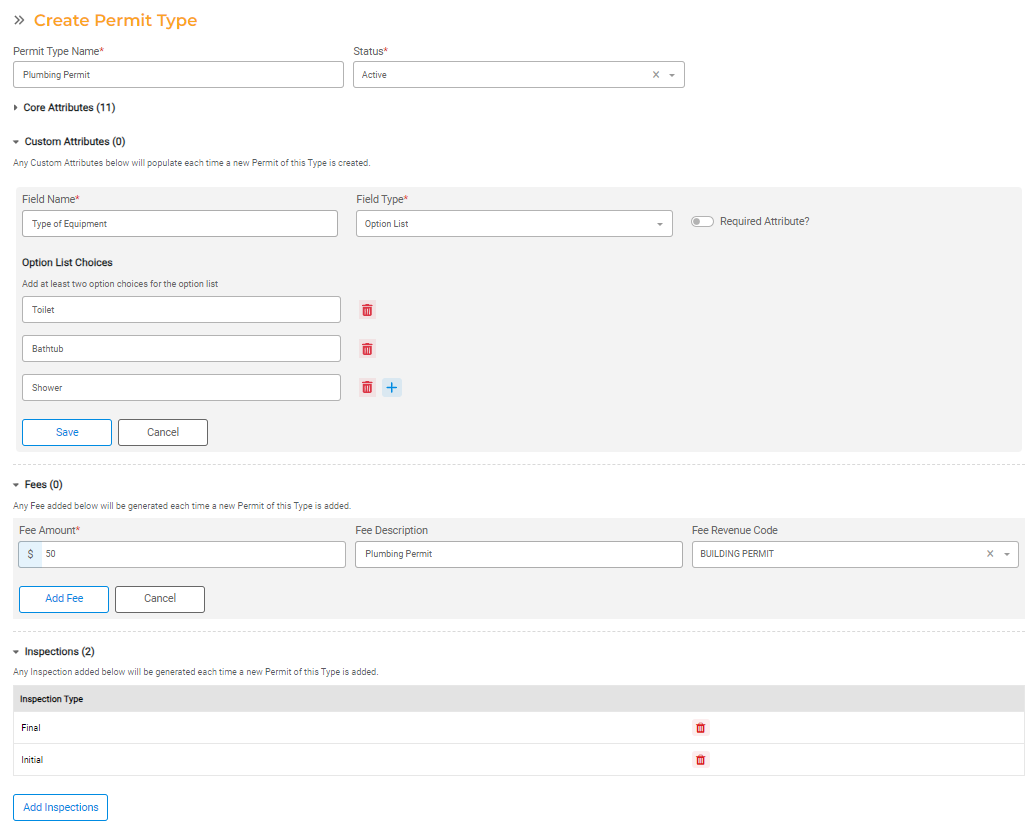This screenshot has height=830, width=1036.
Task: Delete the Toilet option choice
Action: (367, 310)
